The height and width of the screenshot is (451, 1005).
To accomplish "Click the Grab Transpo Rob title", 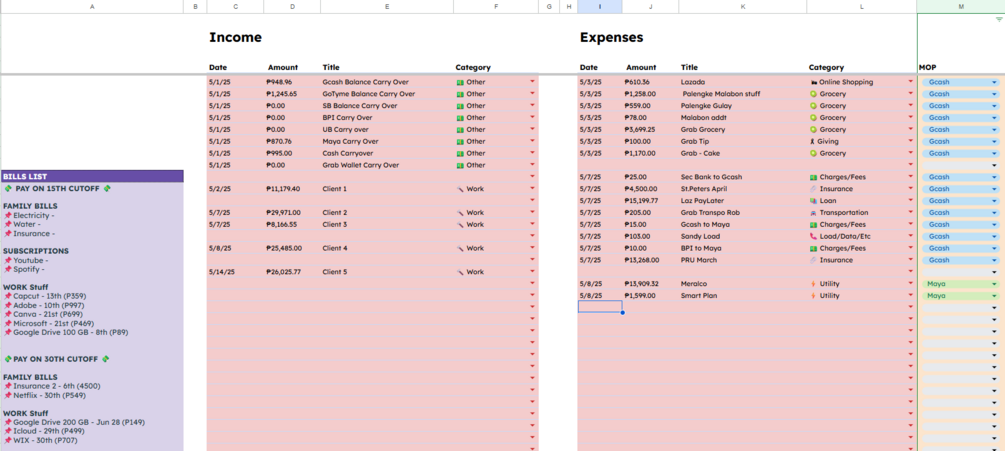I will tap(710, 213).
